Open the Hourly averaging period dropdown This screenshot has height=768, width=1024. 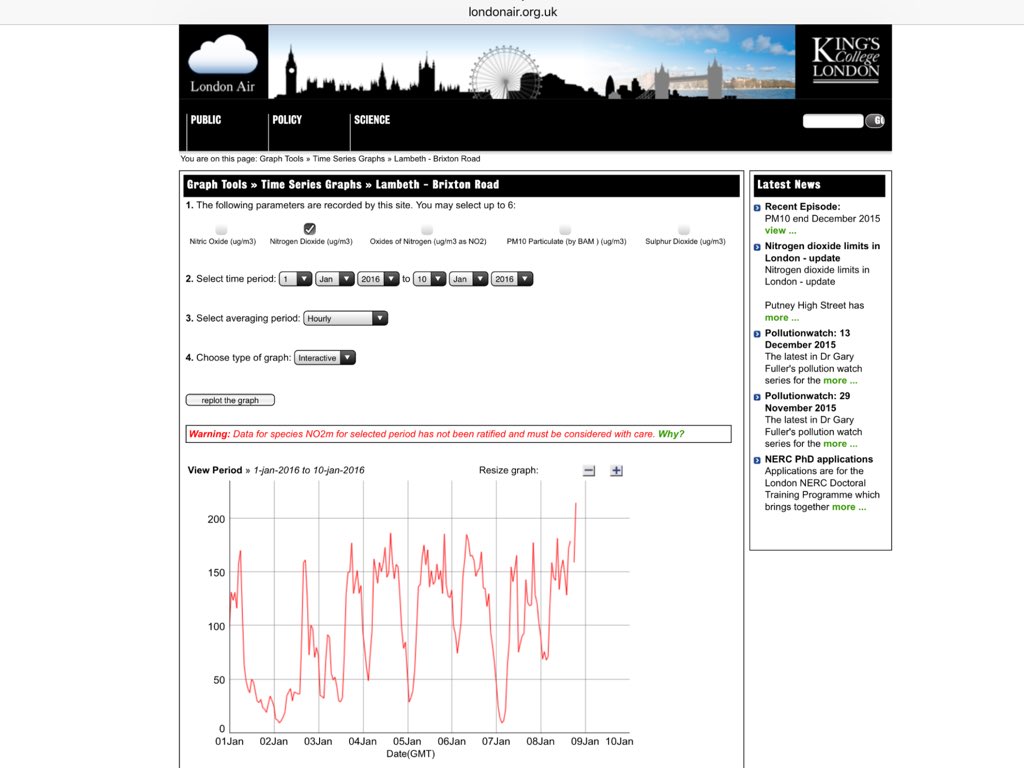(345, 316)
